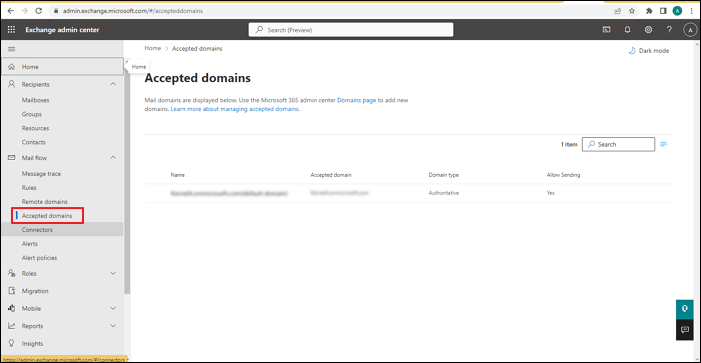Reload the page with refresh icon

tap(38, 11)
